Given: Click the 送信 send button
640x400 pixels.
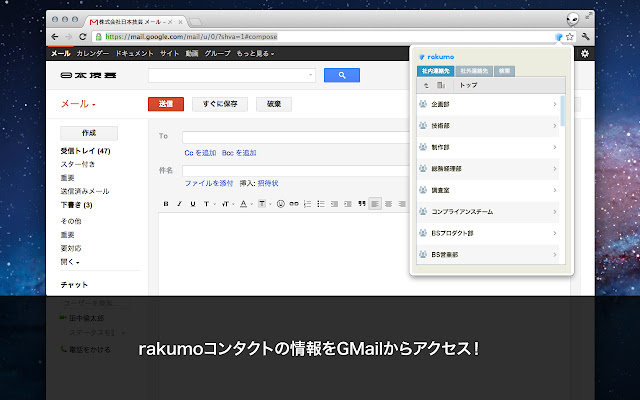Looking at the screenshot, I should coord(166,104).
